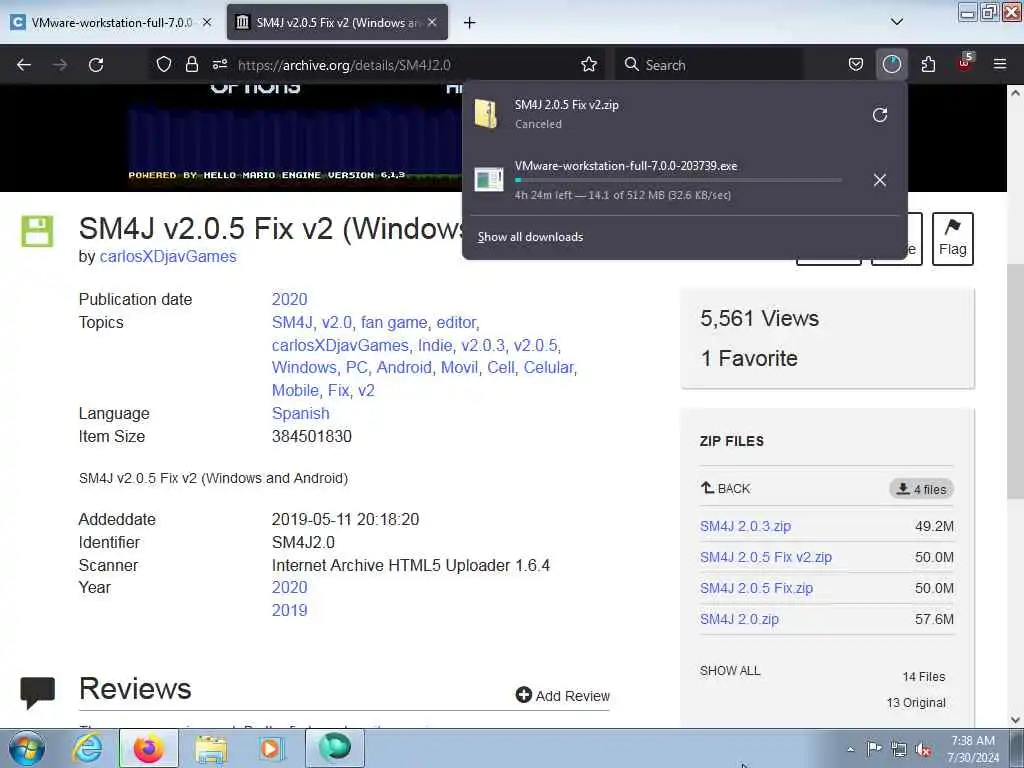Download all 4 files button
The height and width of the screenshot is (768, 1024).
(x=921, y=489)
